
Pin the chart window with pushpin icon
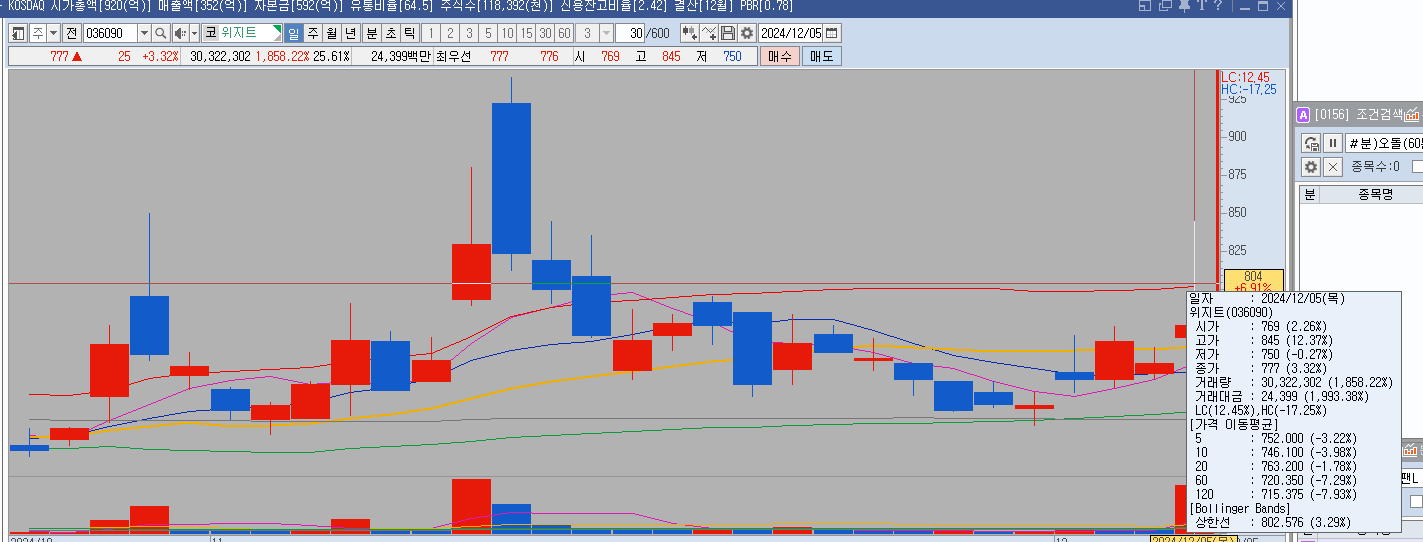1184,6
